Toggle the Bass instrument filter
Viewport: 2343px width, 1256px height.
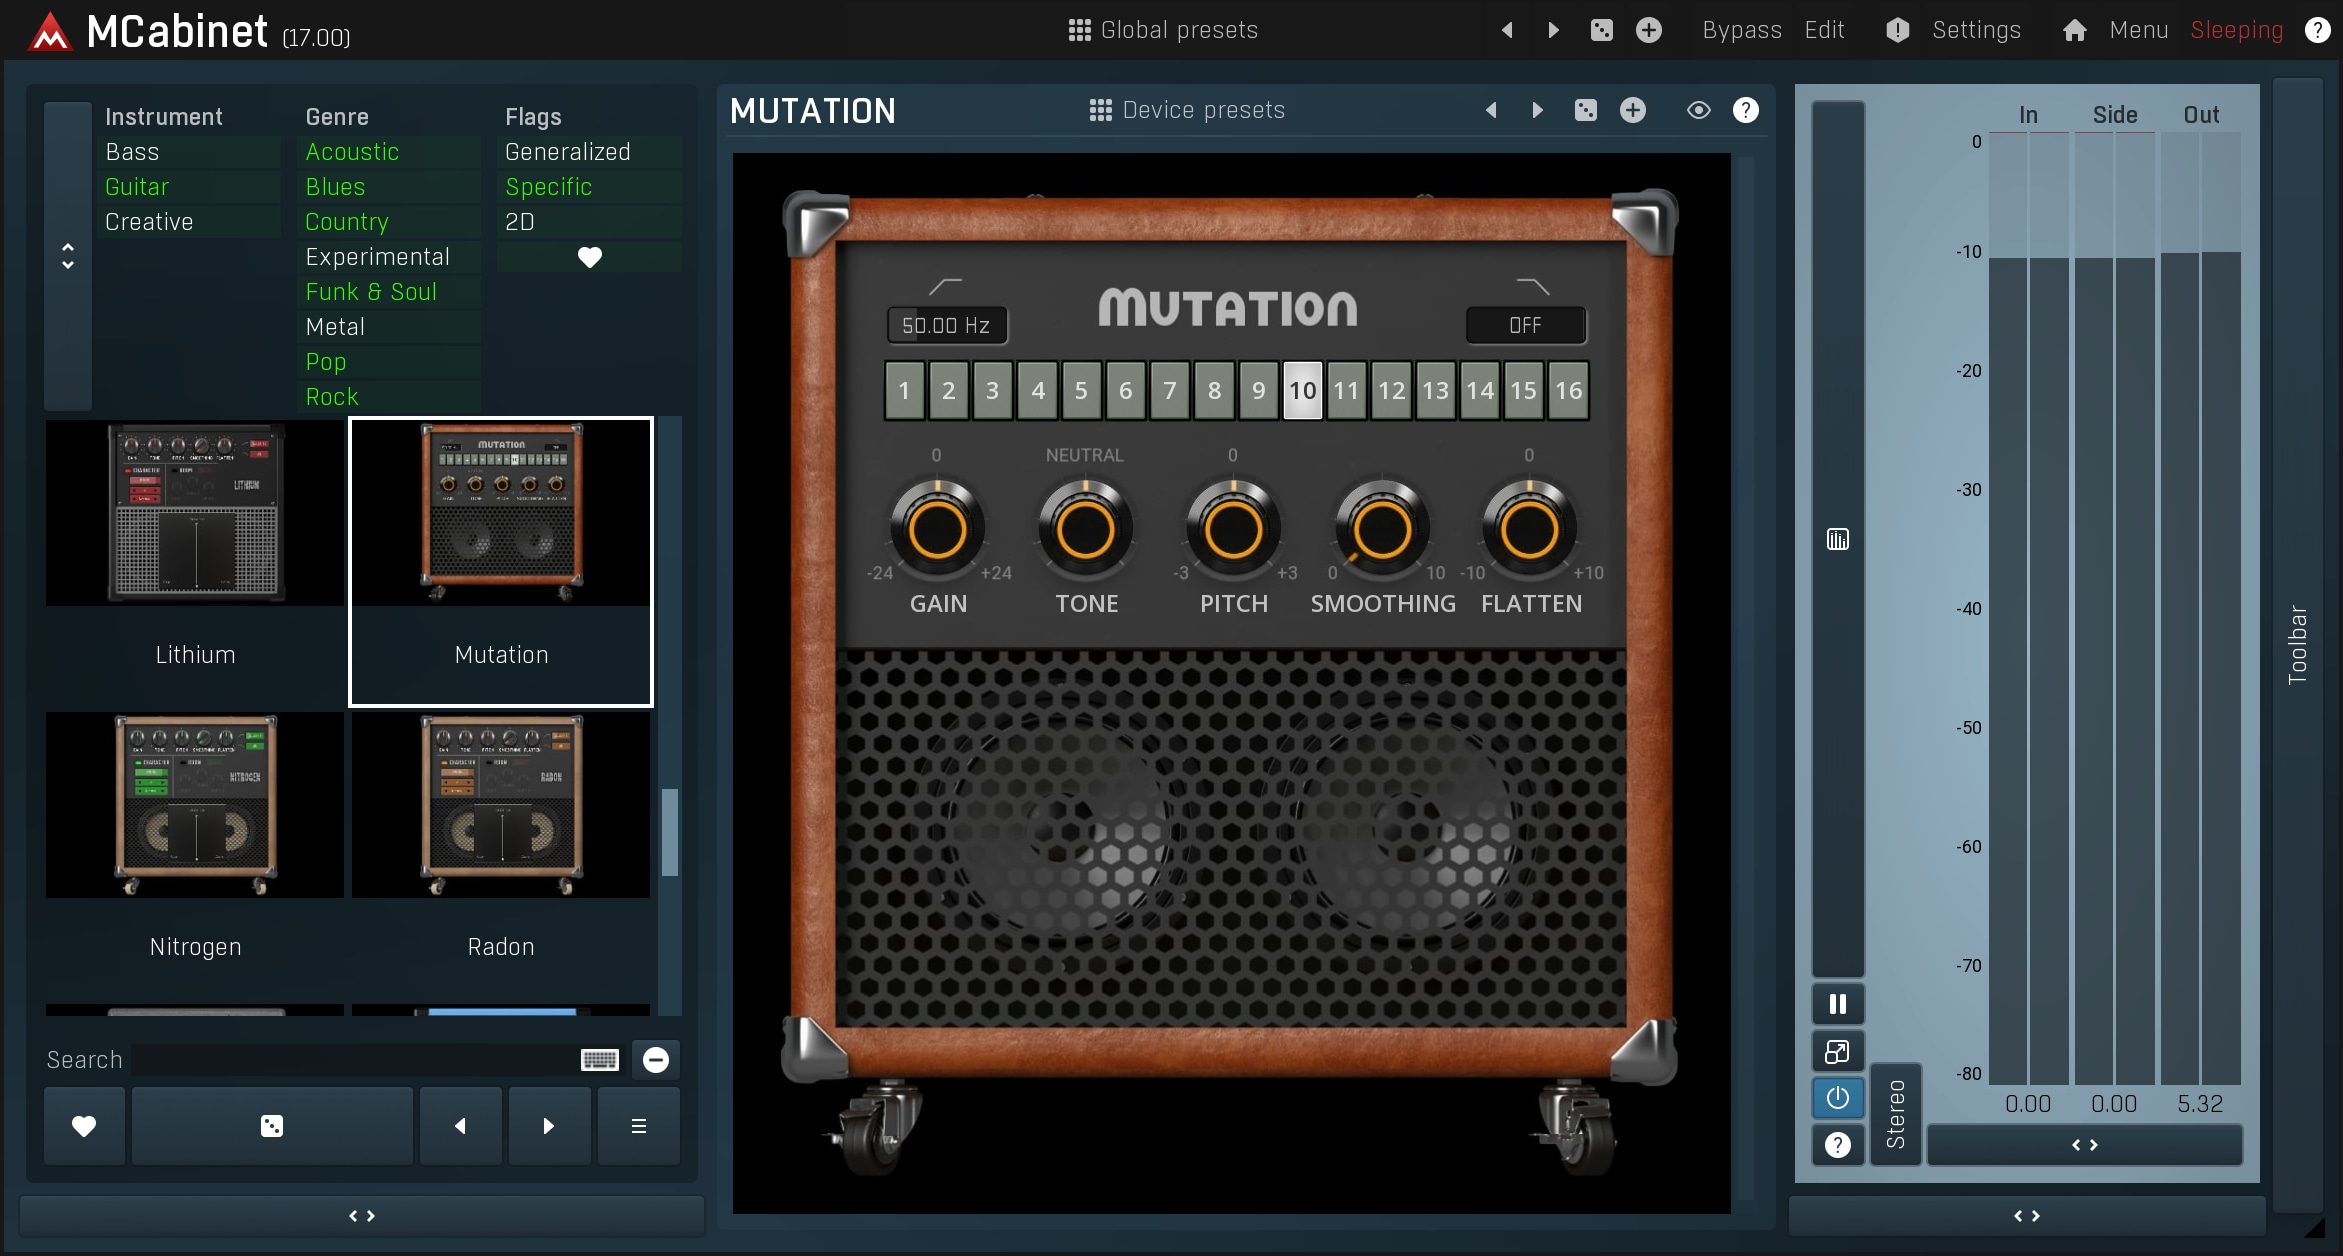tap(132, 152)
